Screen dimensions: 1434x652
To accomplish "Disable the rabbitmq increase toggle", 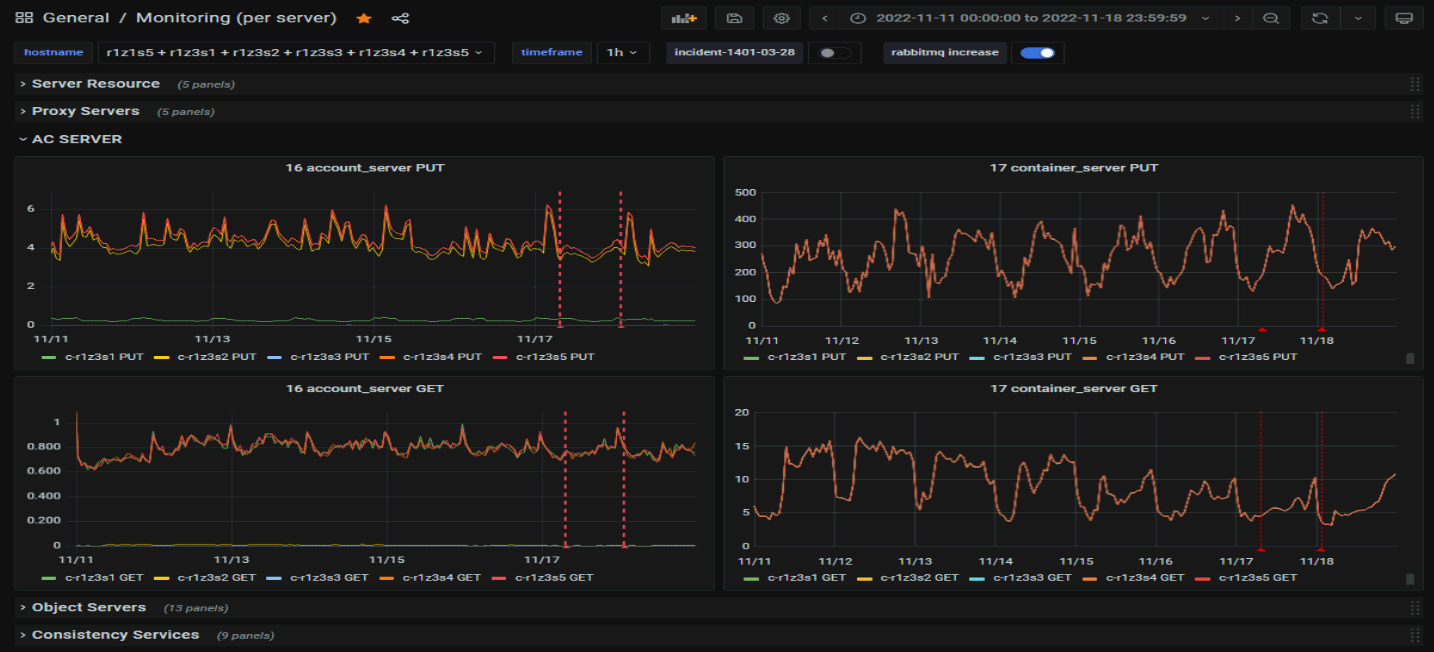I will pos(1038,53).
